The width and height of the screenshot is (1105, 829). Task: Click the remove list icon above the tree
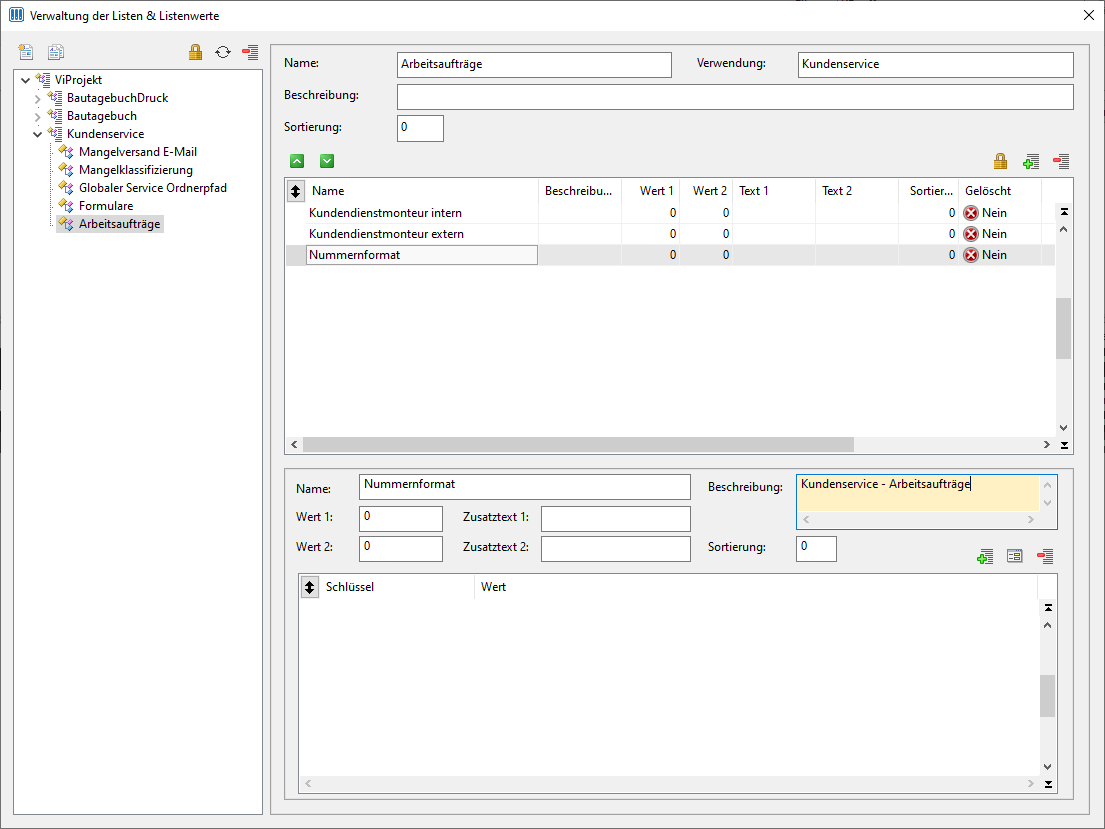250,52
